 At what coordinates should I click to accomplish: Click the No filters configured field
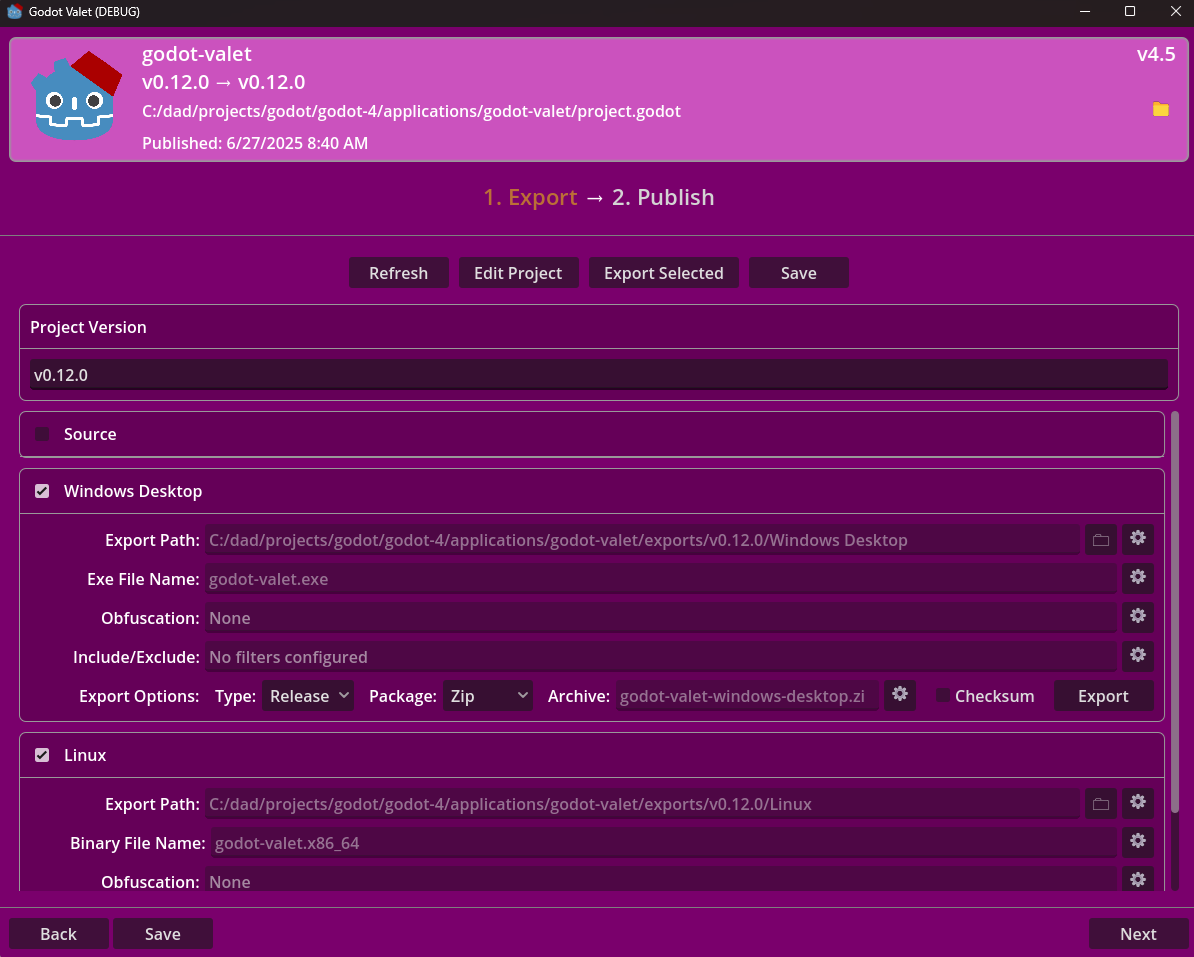click(x=660, y=656)
